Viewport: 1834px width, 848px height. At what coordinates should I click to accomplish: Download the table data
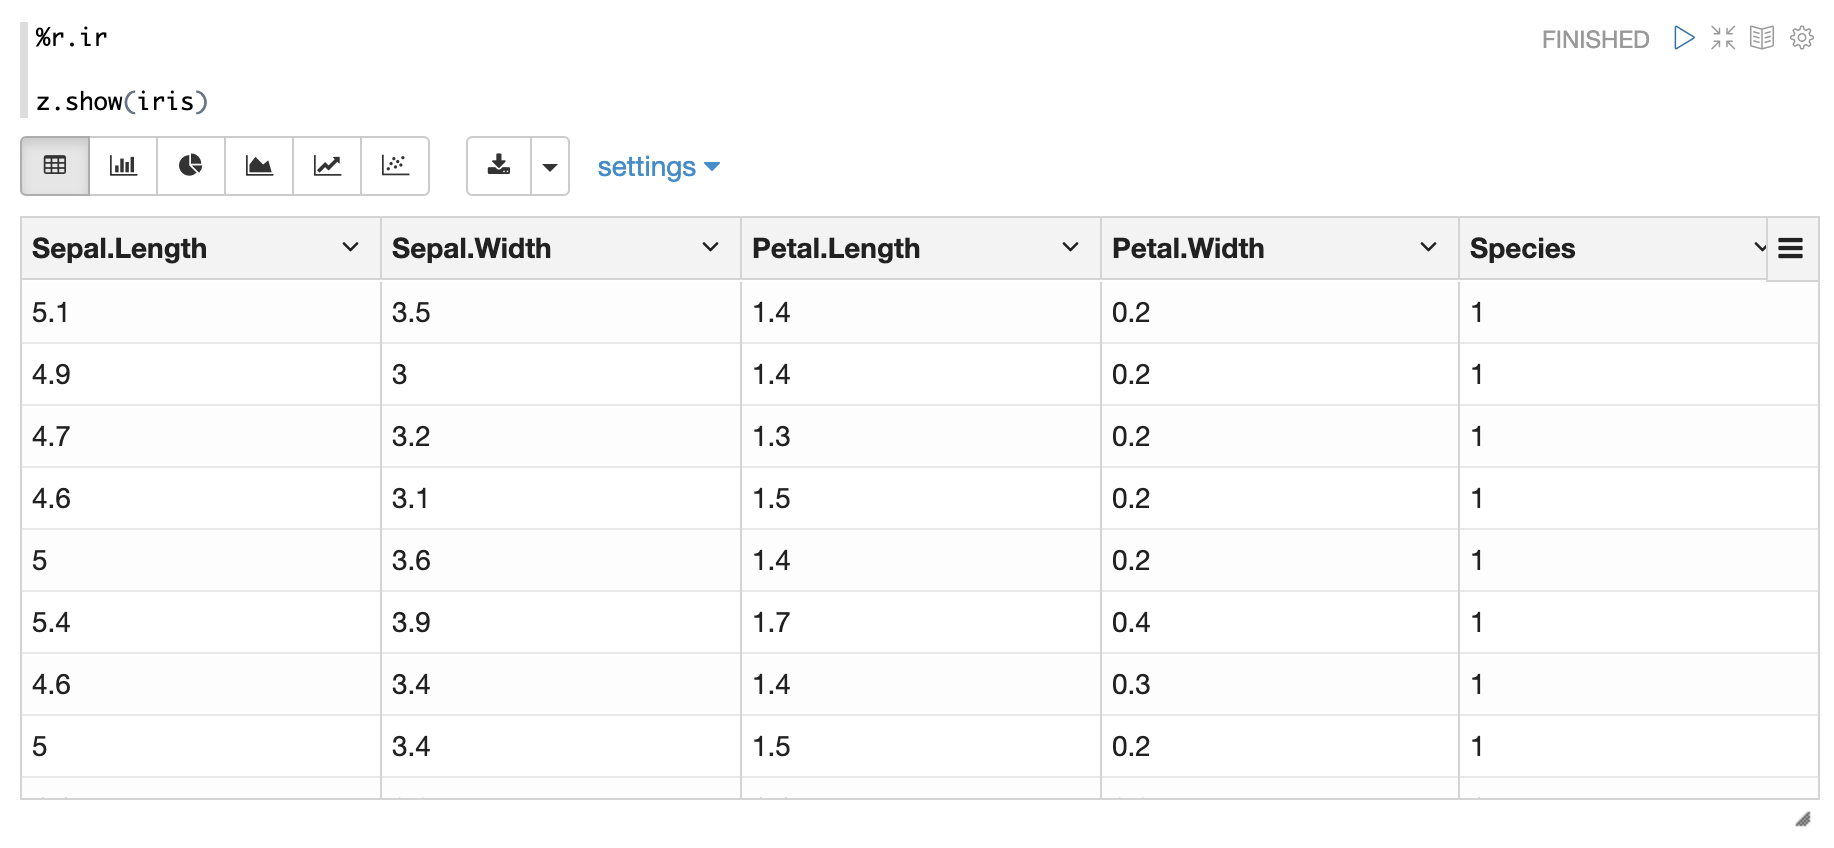pyautogui.click(x=499, y=166)
